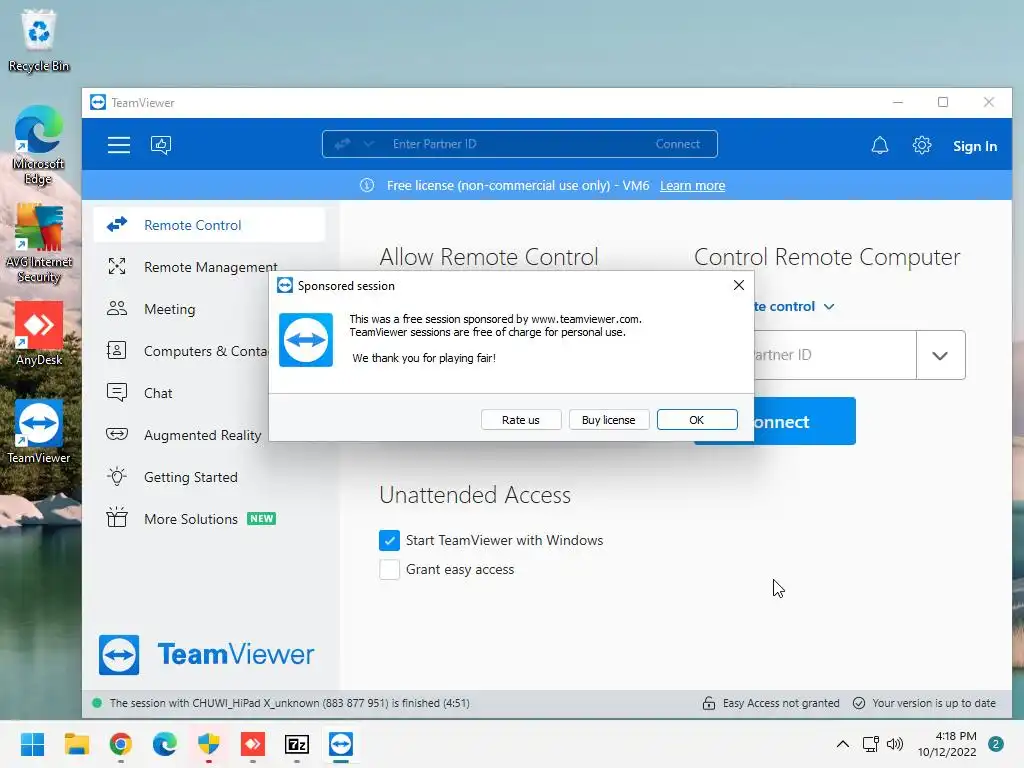The height and width of the screenshot is (768, 1024).
Task: Click OK in Sponsored session dialog
Action: pos(697,419)
